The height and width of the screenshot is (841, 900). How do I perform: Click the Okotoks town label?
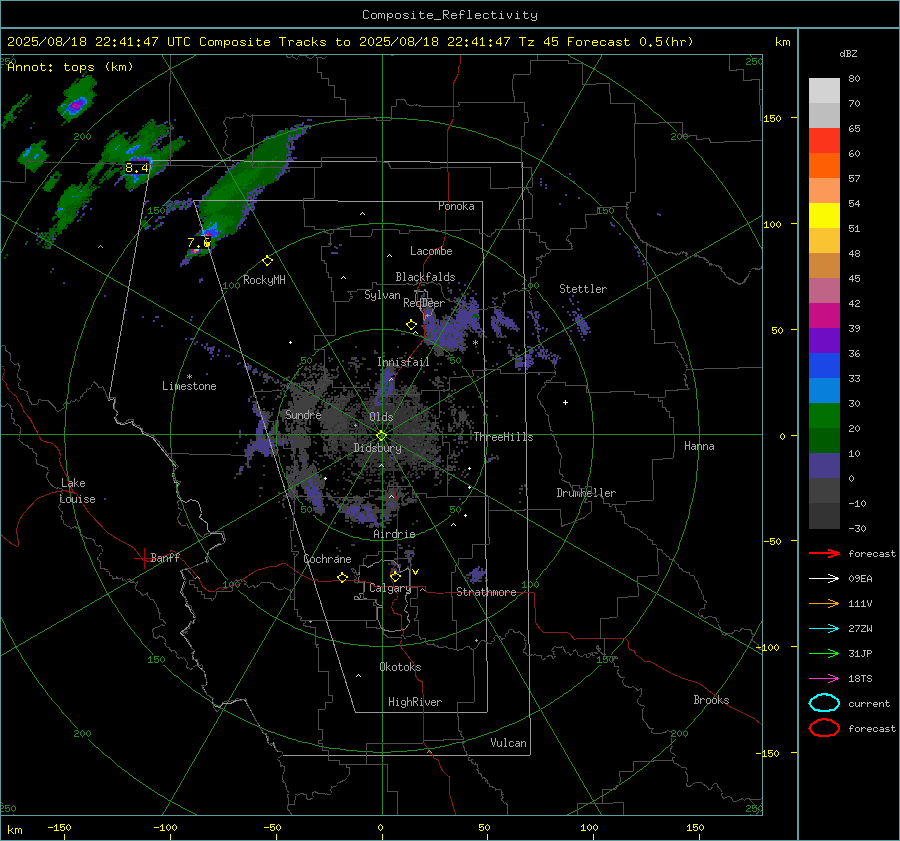(x=400, y=667)
